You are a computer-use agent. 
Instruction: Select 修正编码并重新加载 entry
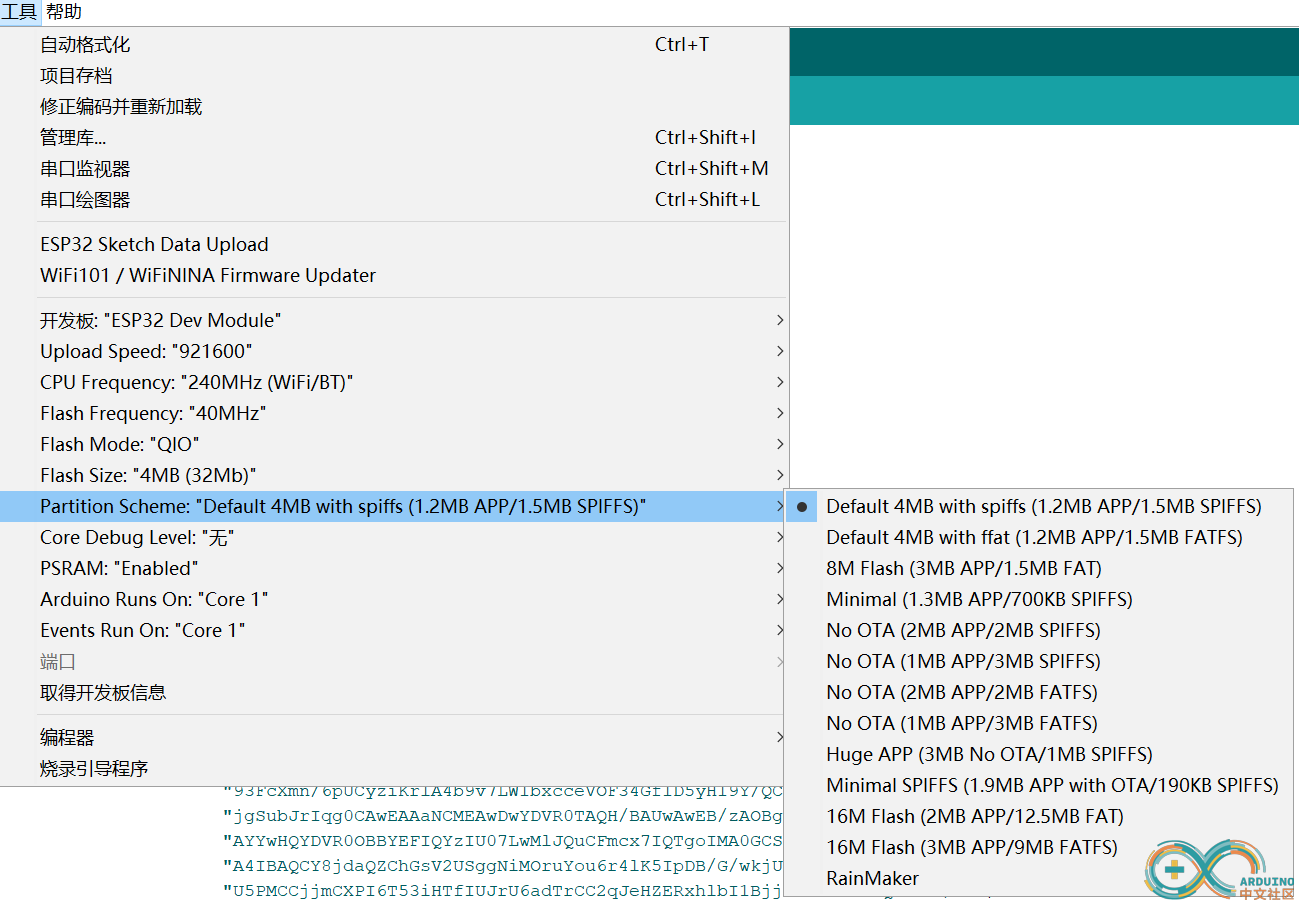(395, 107)
